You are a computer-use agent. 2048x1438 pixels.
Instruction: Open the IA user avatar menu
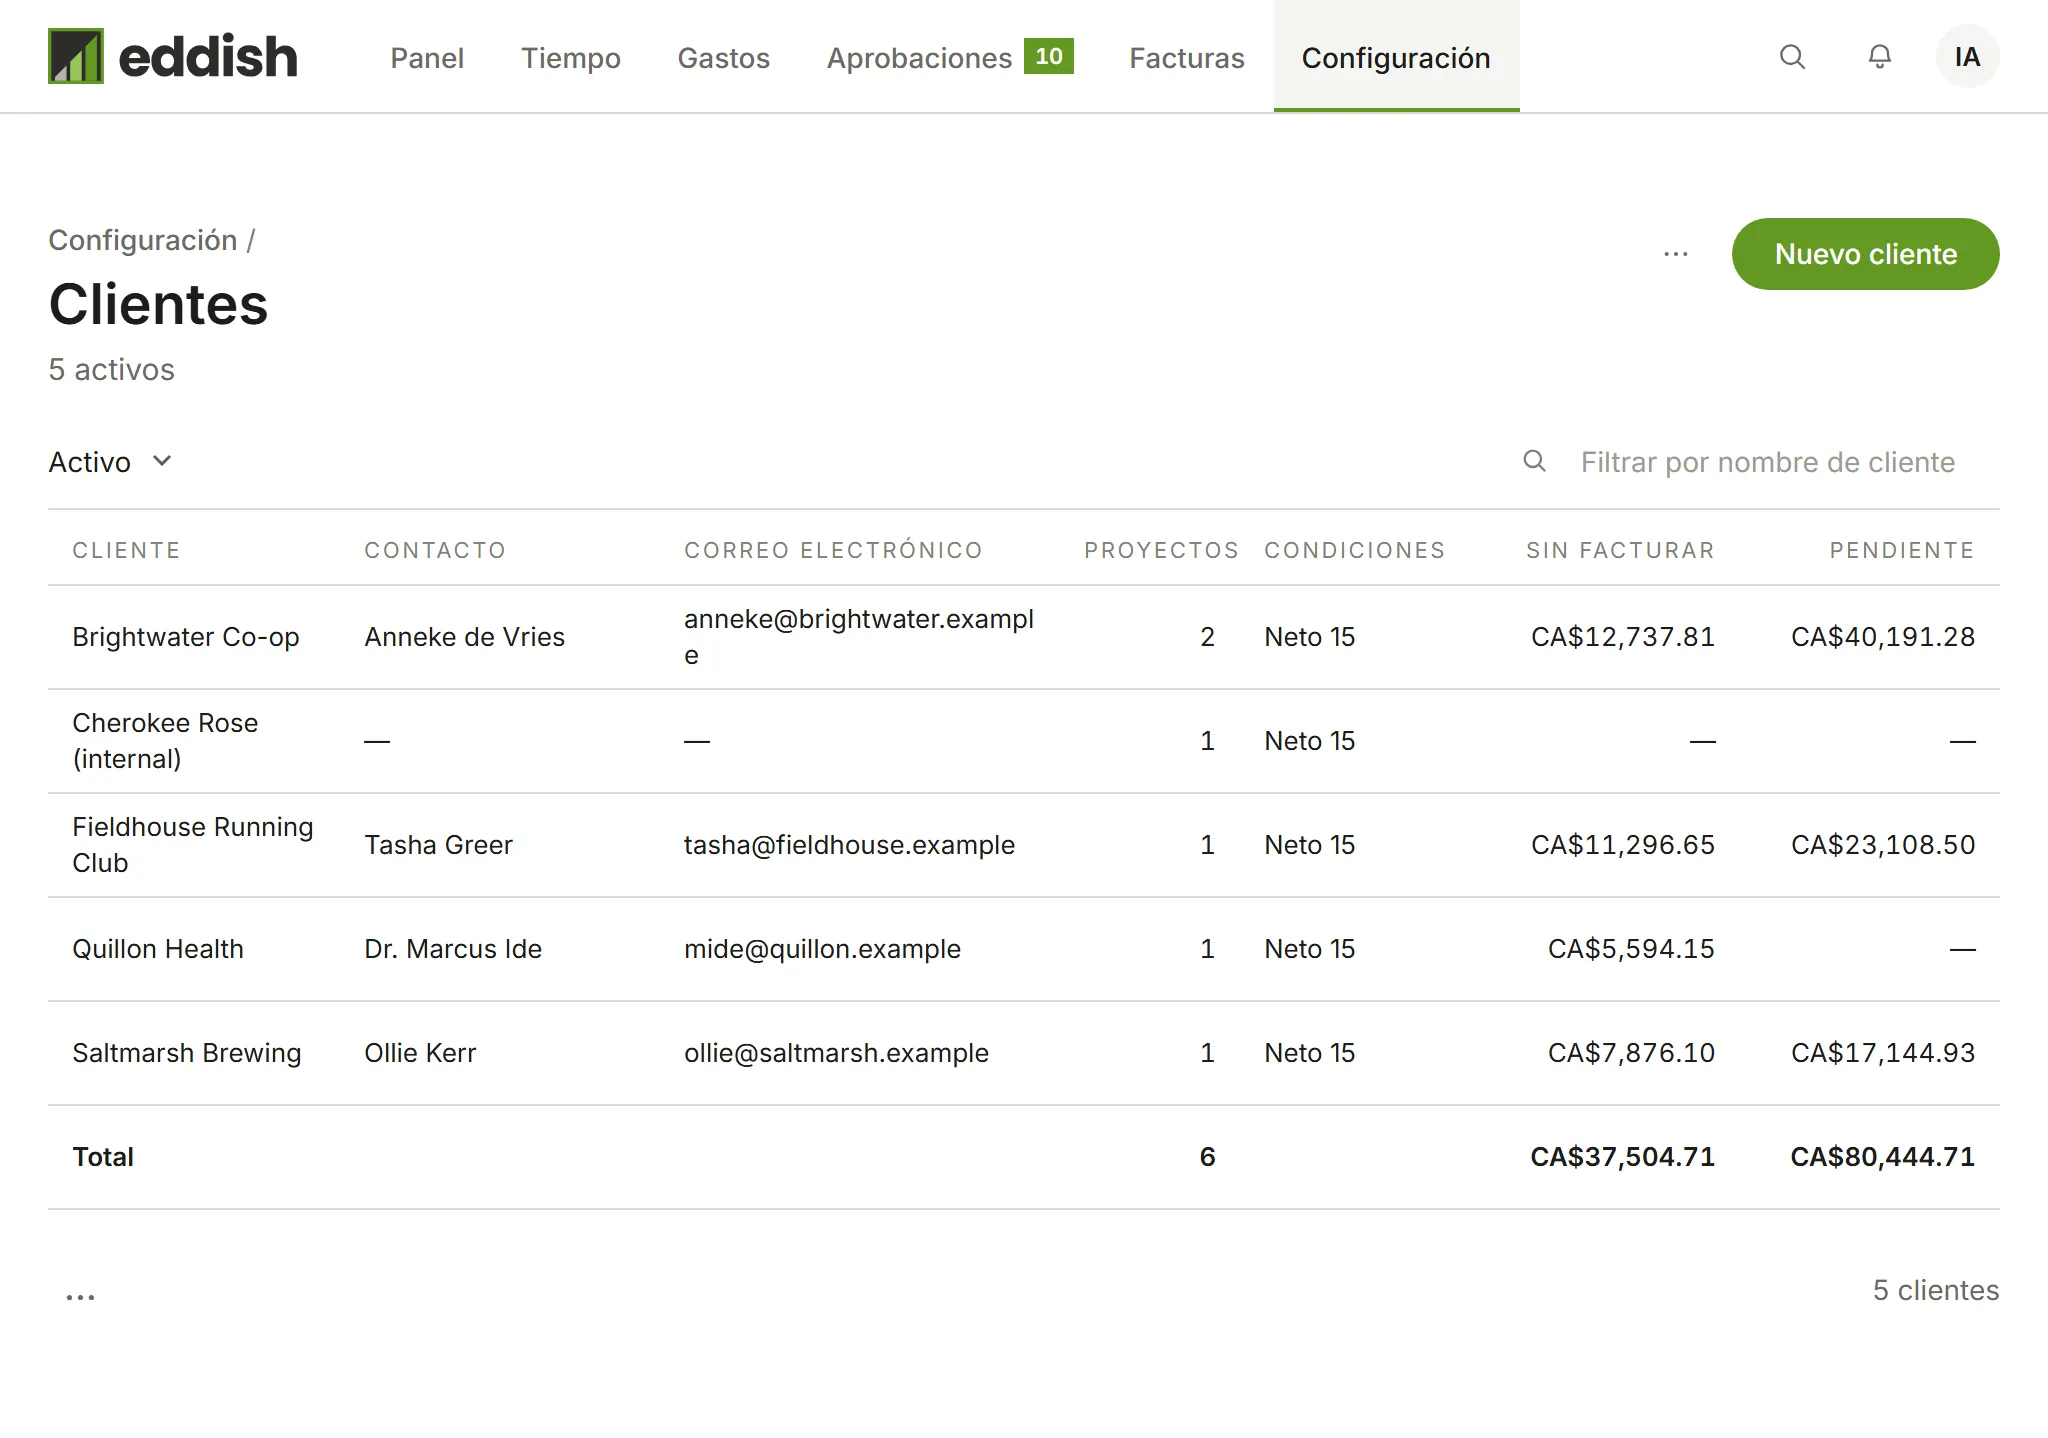(1967, 57)
